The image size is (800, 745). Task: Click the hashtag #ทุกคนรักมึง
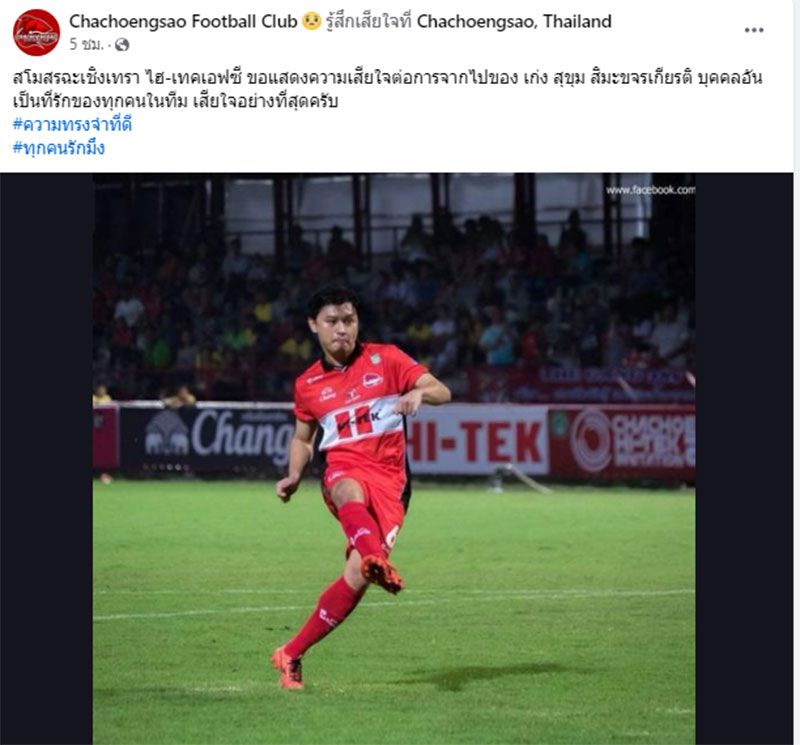pyautogui.click(x=59, y=147)
